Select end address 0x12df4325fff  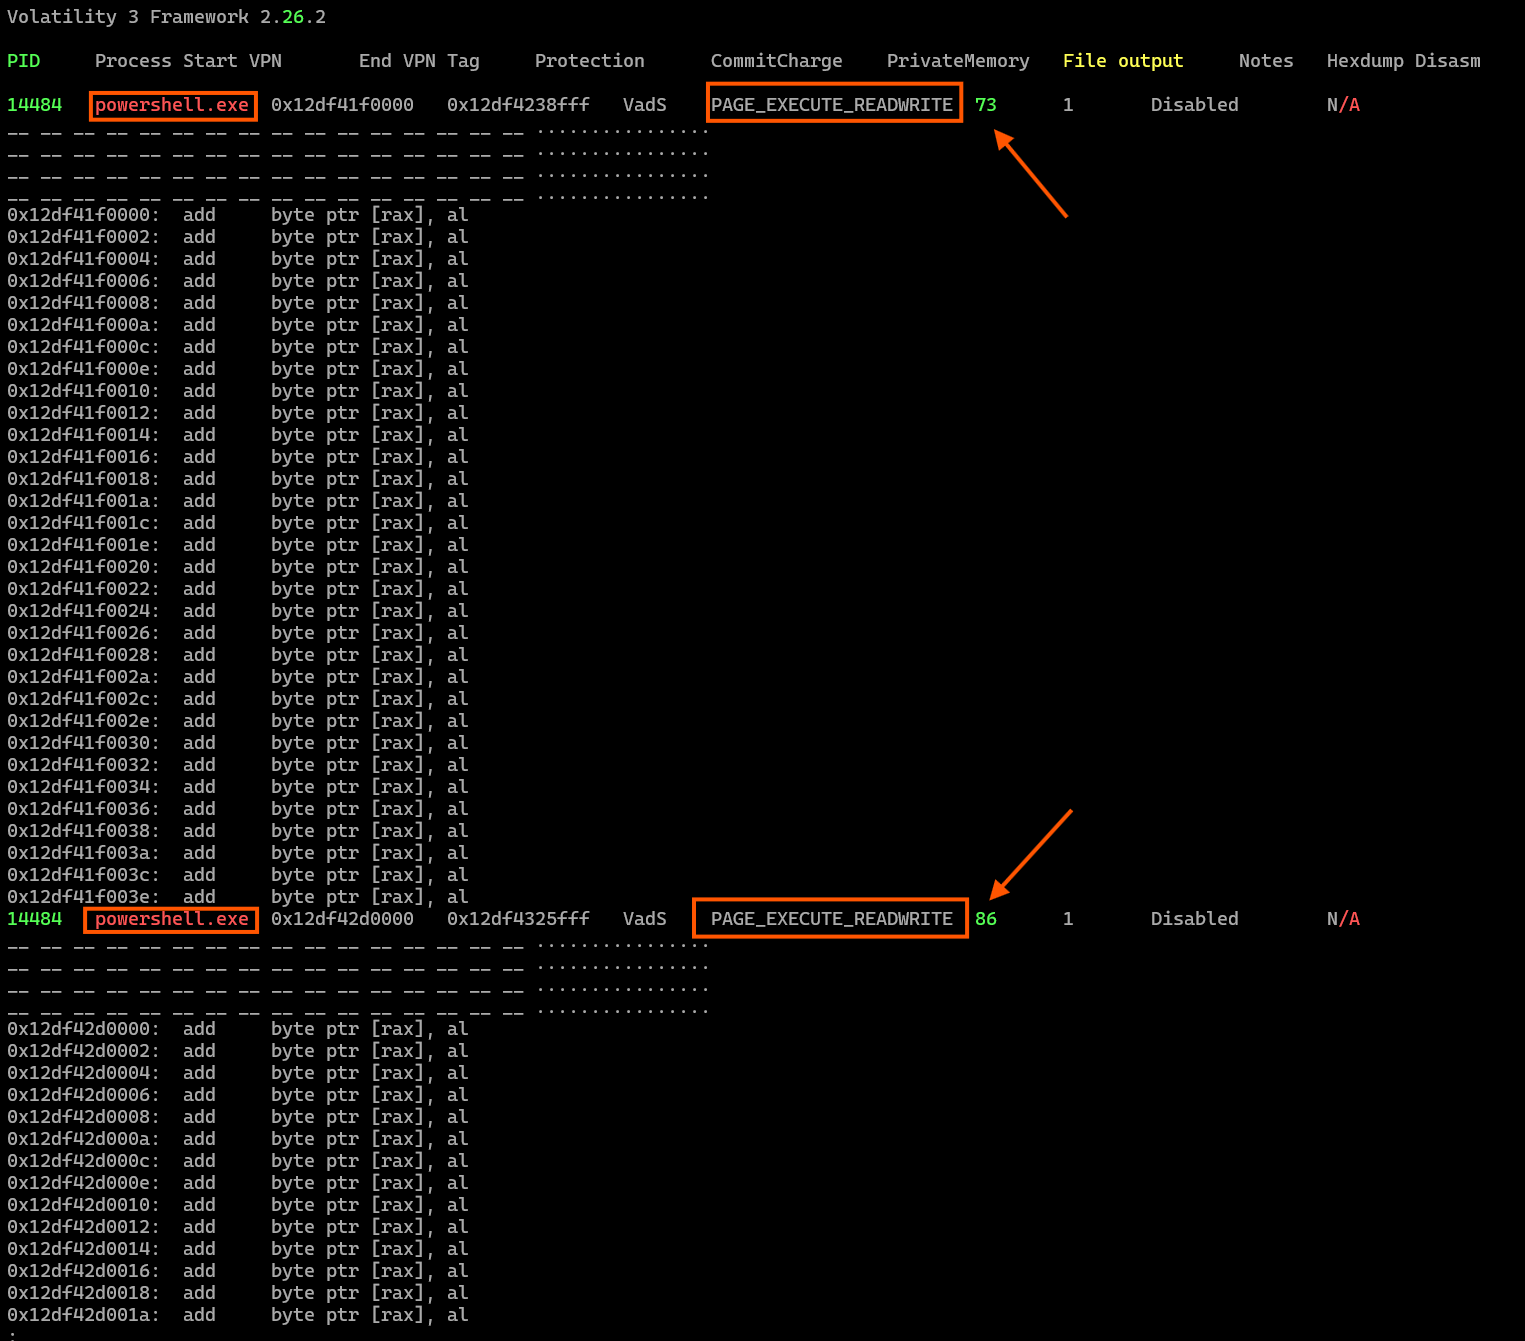point(518,919)
